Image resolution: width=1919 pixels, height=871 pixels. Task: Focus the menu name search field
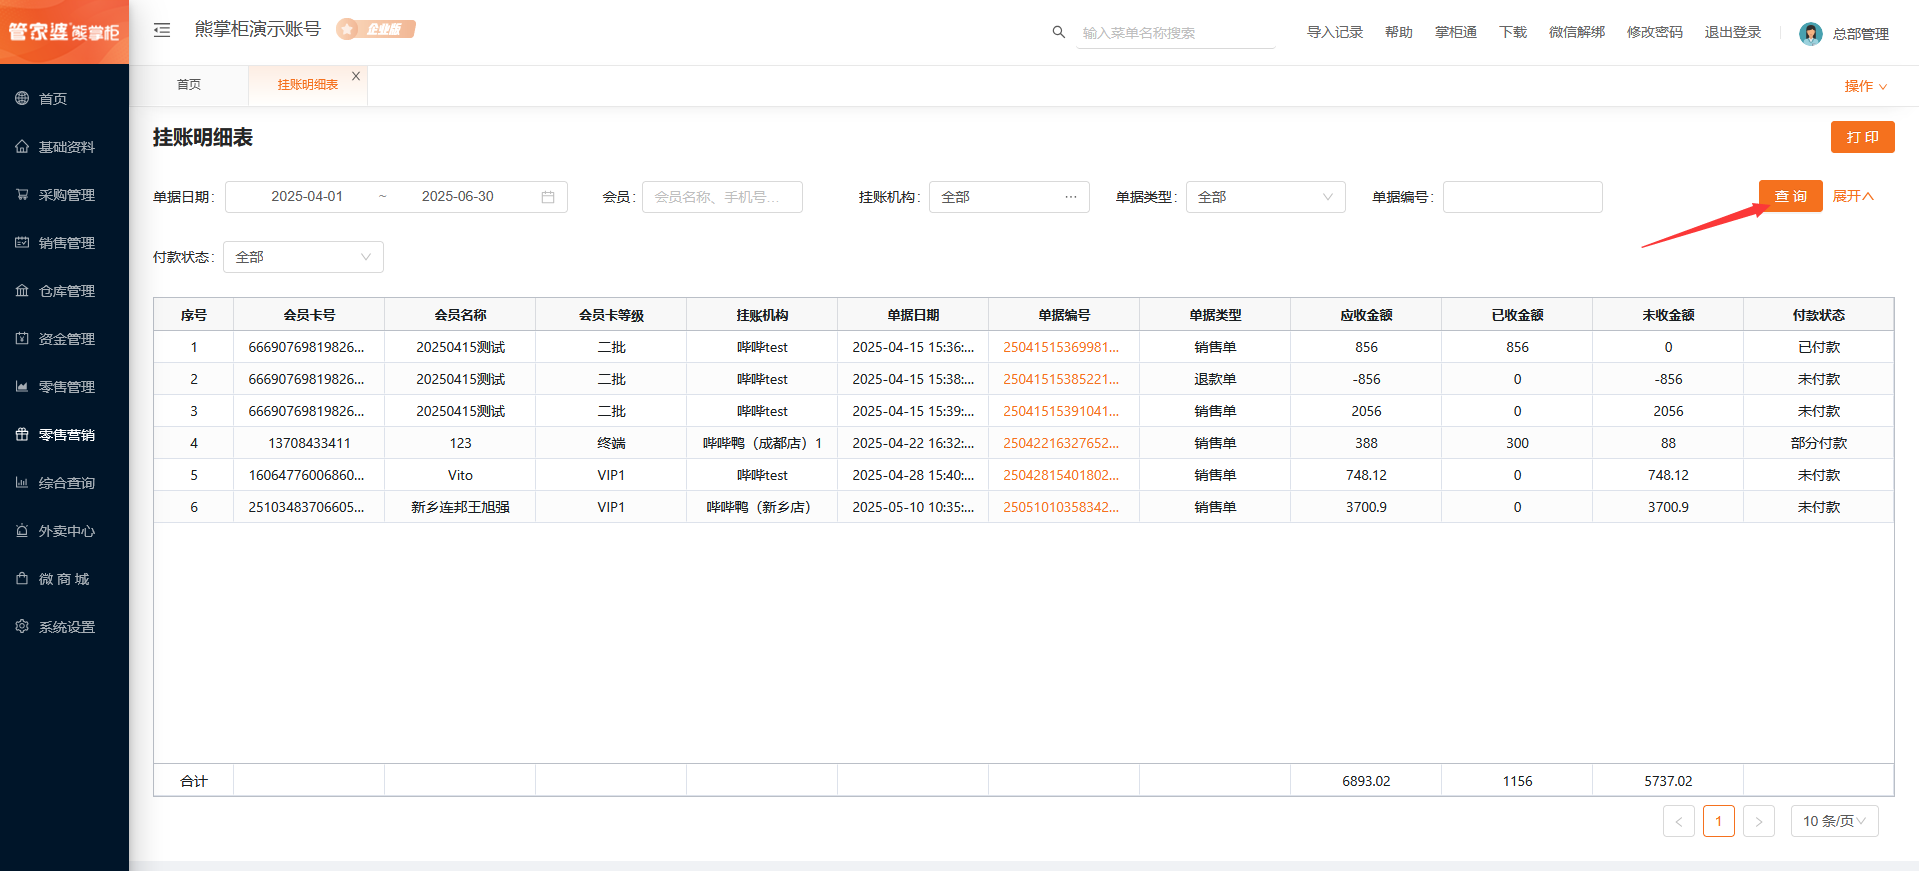[x=1176, y=33]
